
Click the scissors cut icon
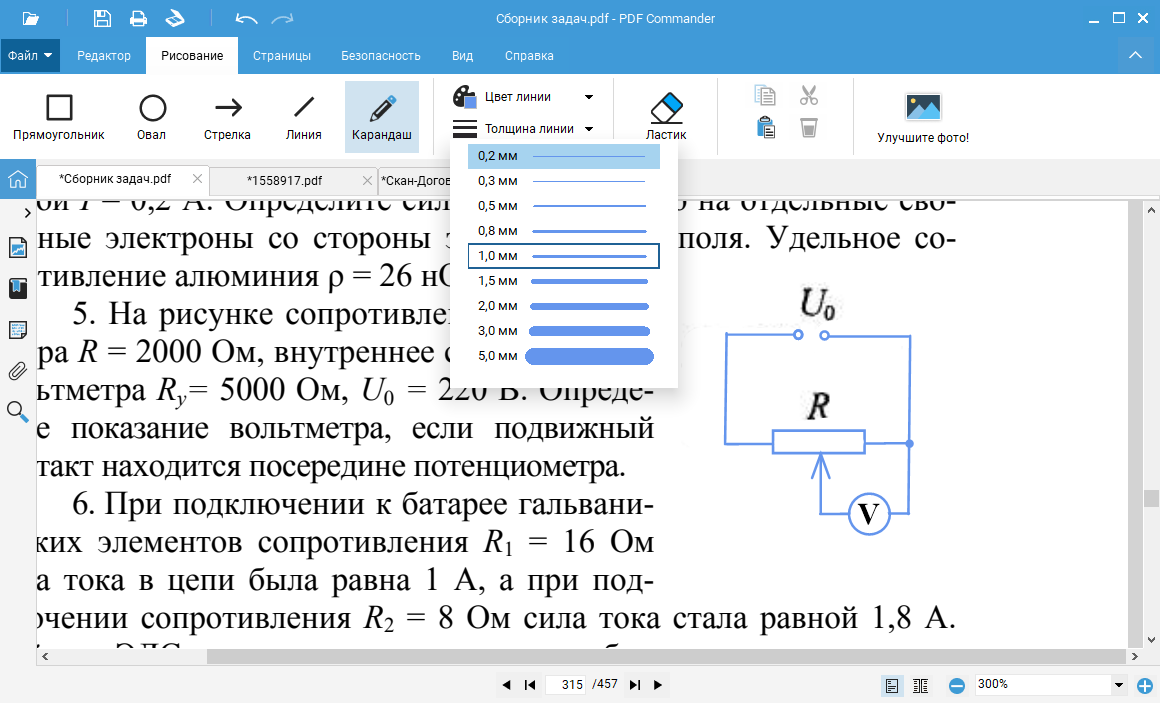(x=809, y=95)
